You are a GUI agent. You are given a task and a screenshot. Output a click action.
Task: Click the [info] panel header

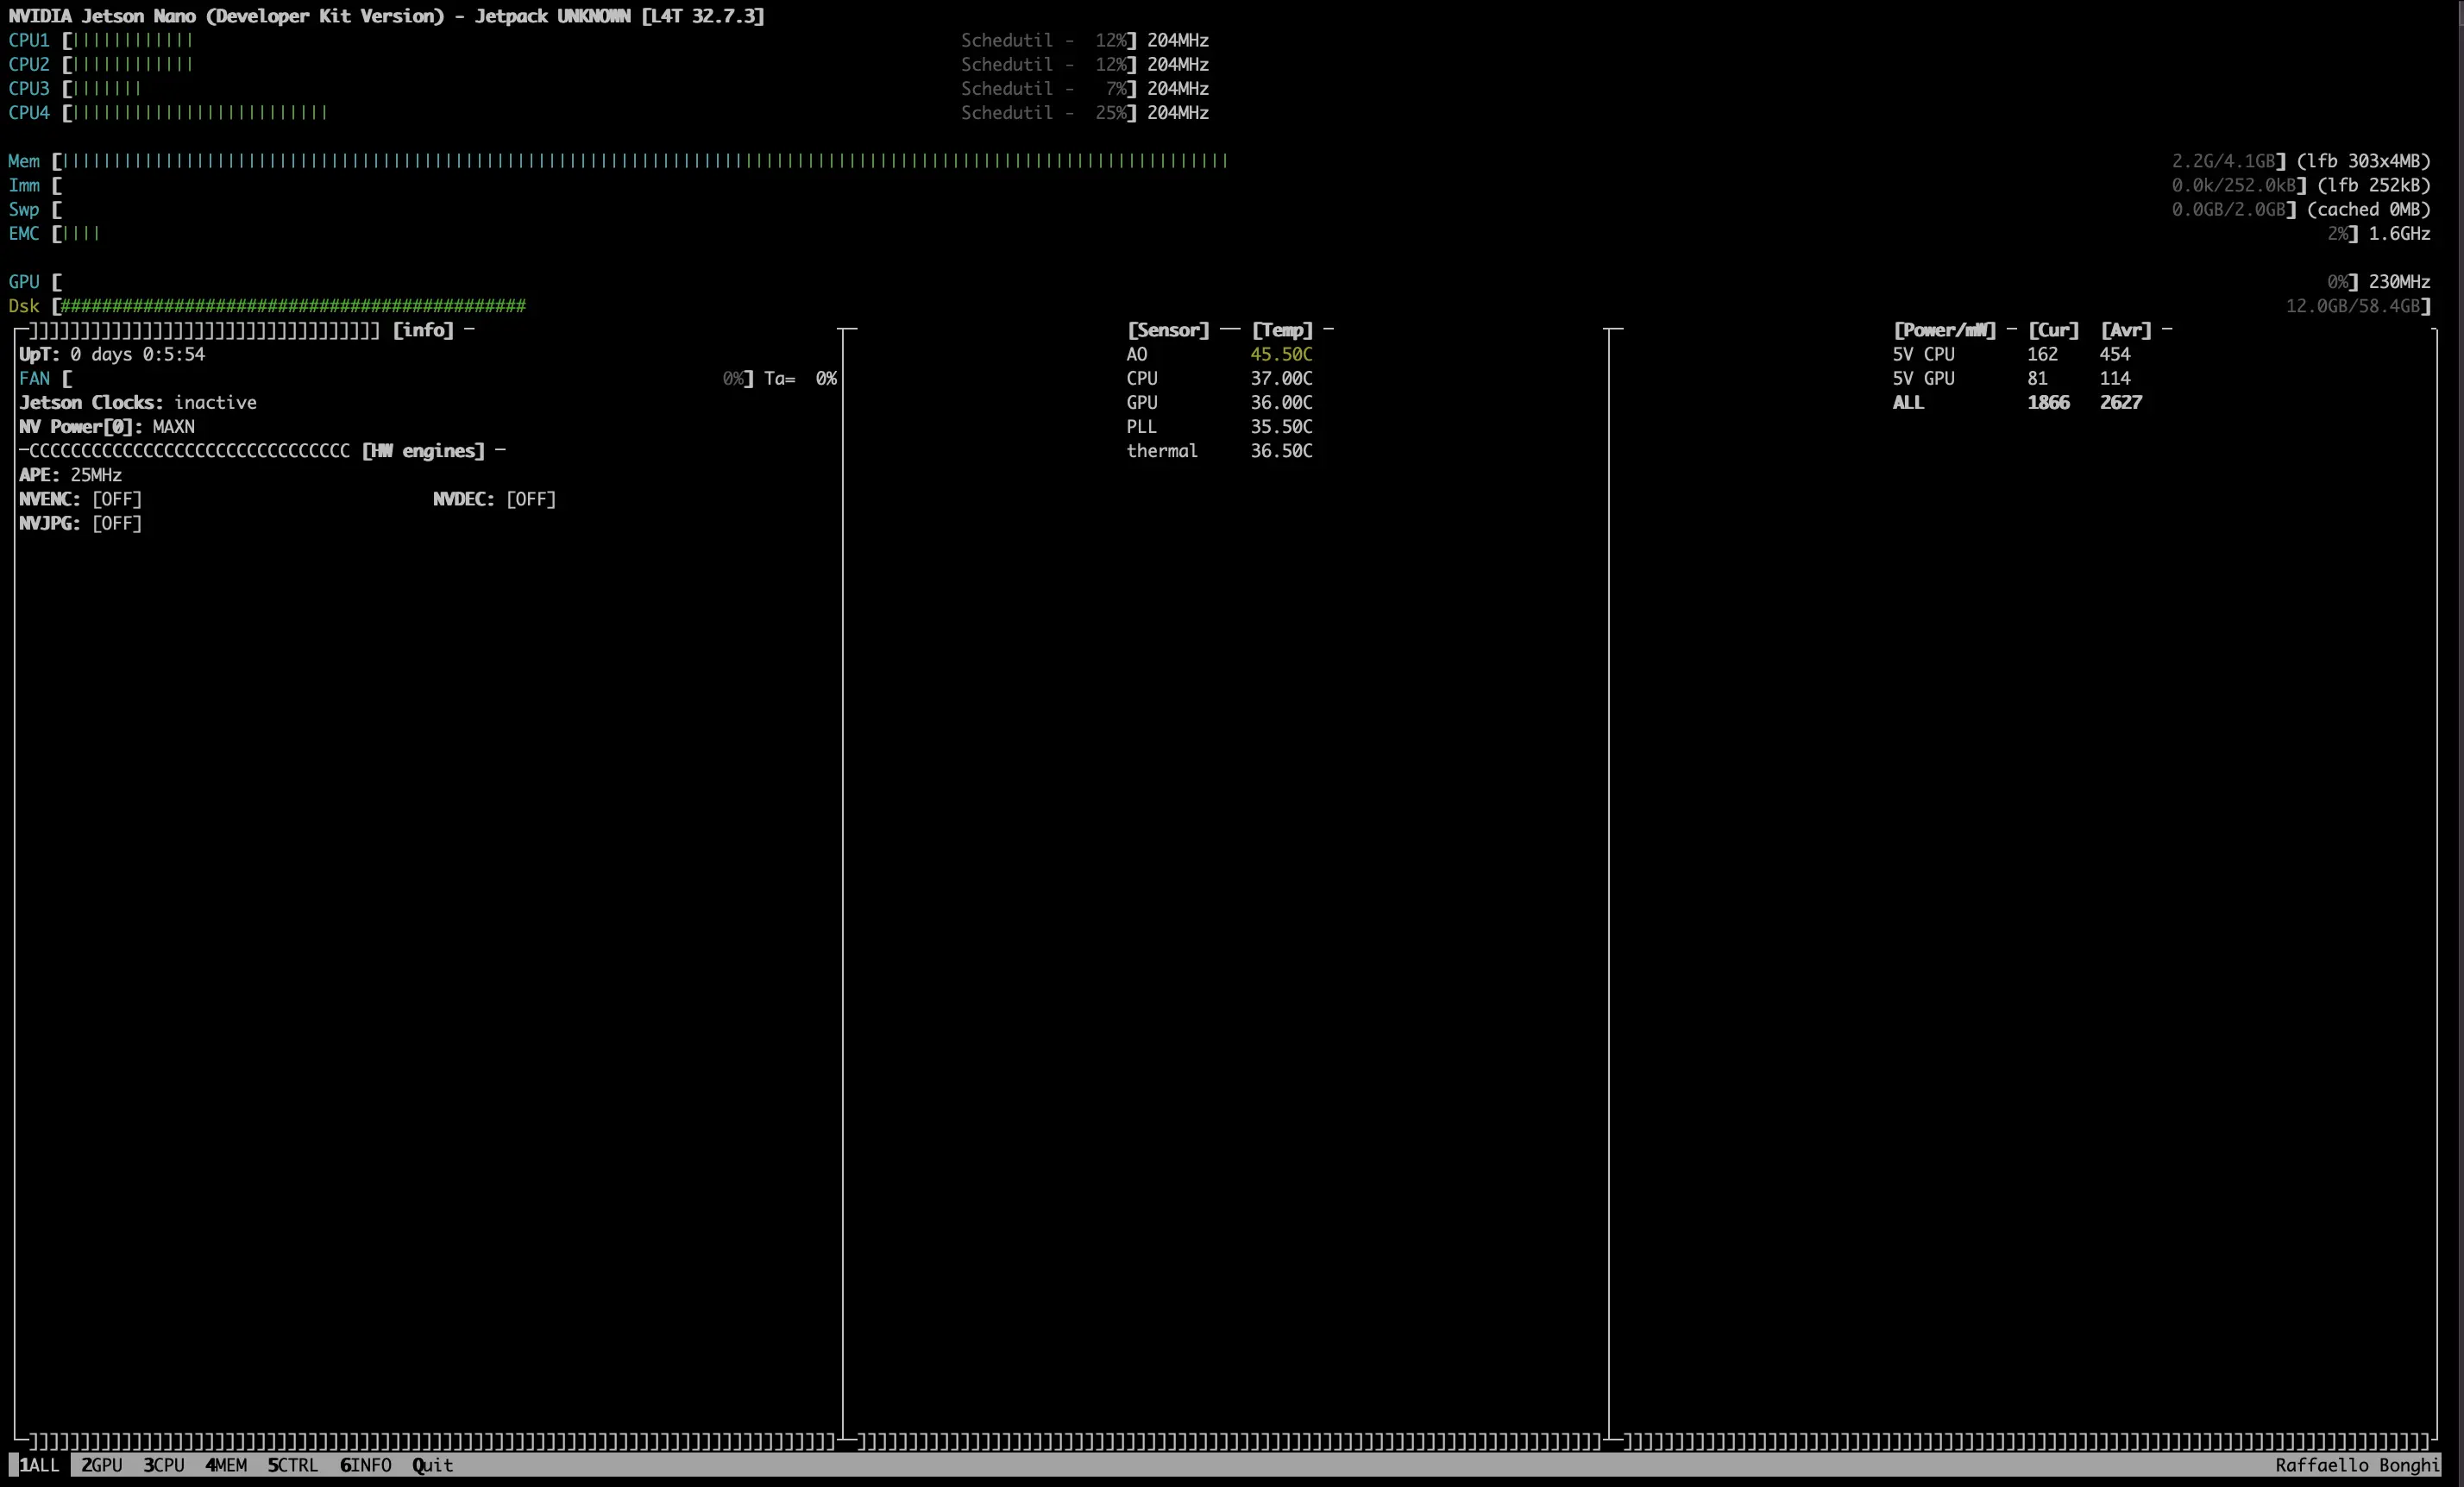coord(423,330)
